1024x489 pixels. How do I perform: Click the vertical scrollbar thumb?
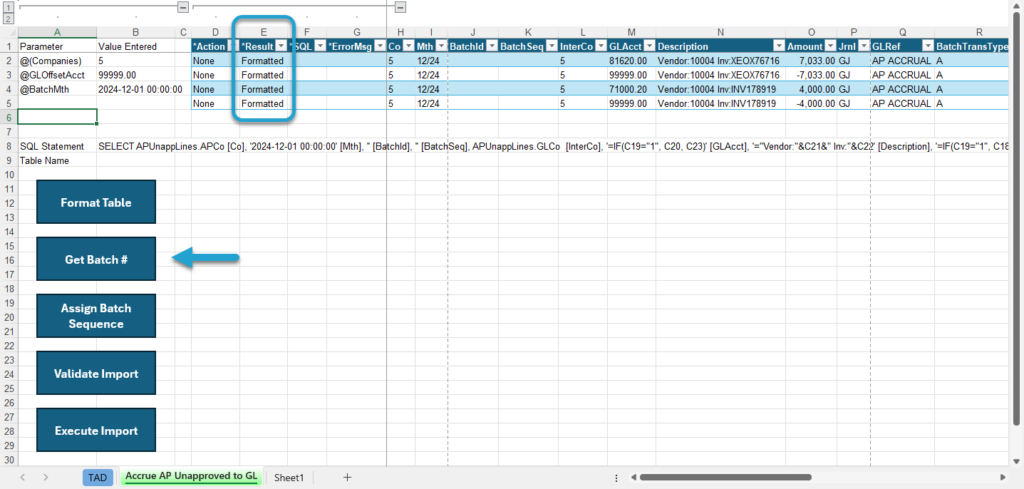[x=1016, y=219]
